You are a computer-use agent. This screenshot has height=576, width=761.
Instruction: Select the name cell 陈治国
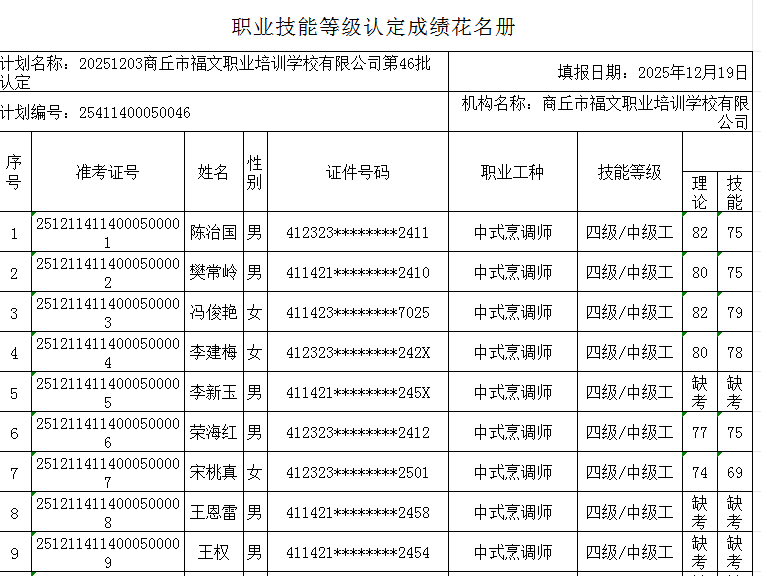coord(214,233)
